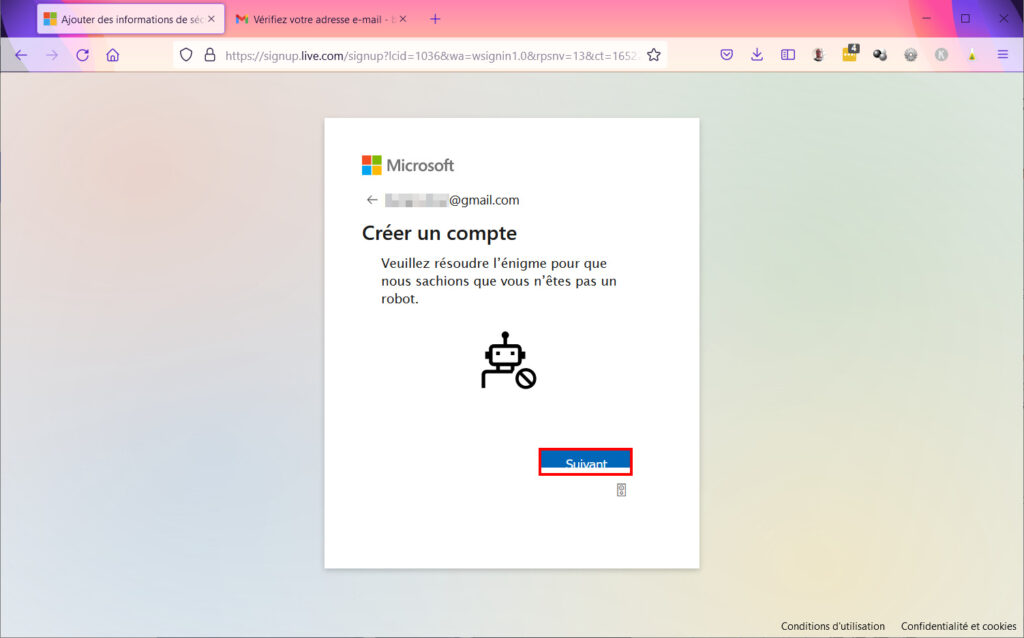
Task: Click the small audio challenge icon below Suivant
Action: [621, 490]
